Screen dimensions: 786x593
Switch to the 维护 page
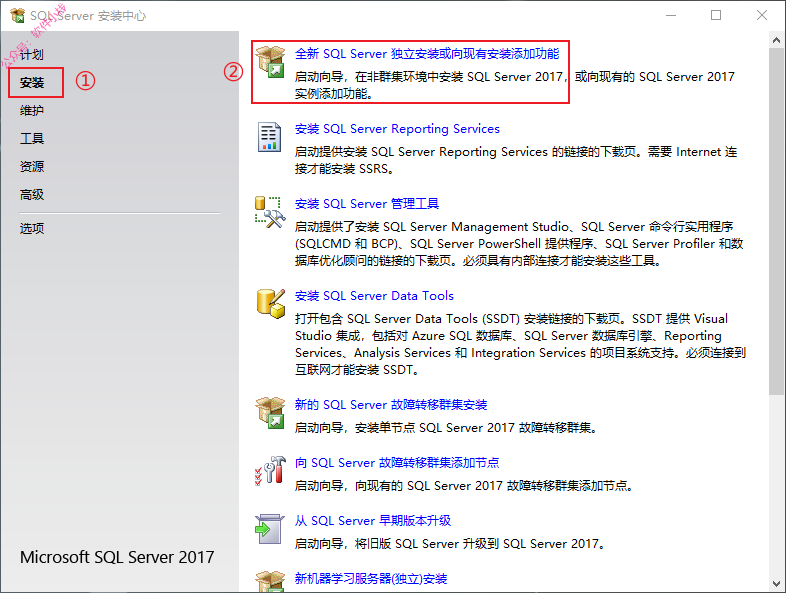(32, 110)
